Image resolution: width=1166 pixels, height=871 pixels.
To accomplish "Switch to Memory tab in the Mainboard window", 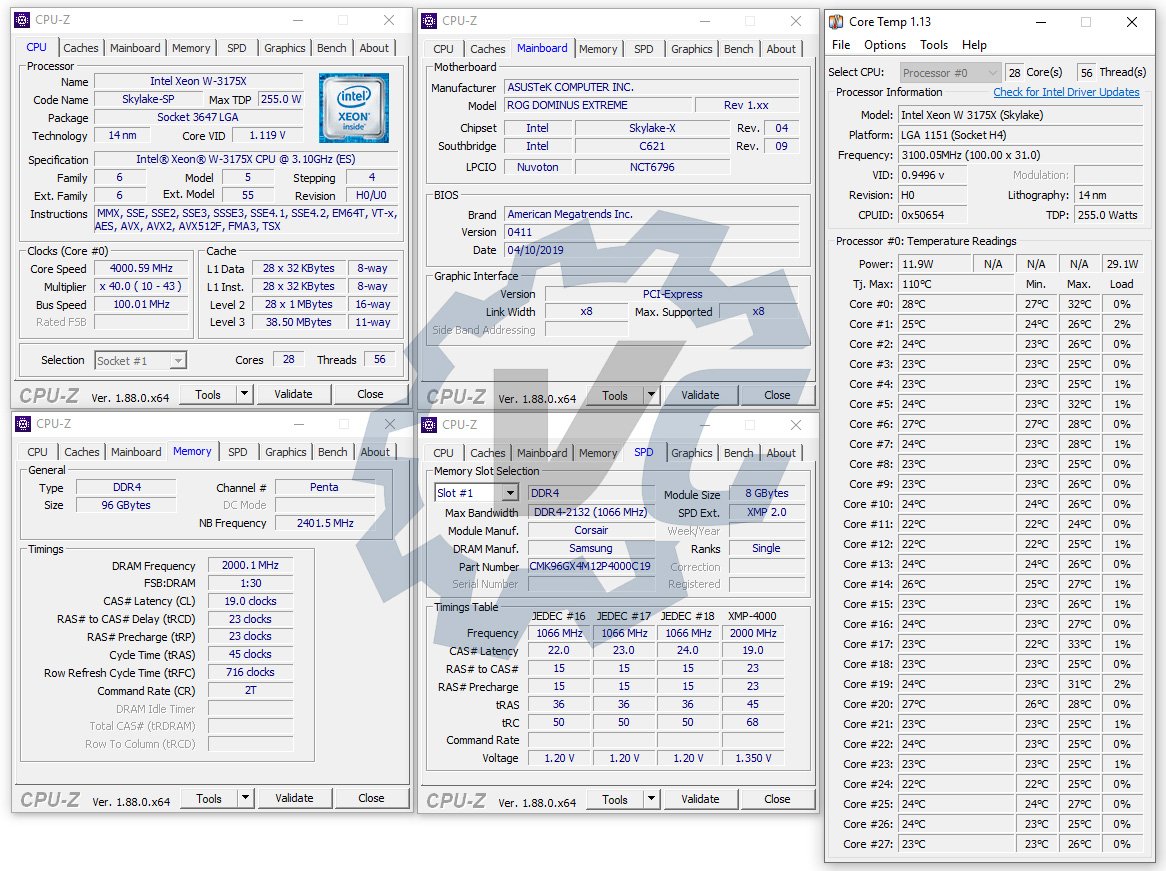I will click(x=598, y=48).
